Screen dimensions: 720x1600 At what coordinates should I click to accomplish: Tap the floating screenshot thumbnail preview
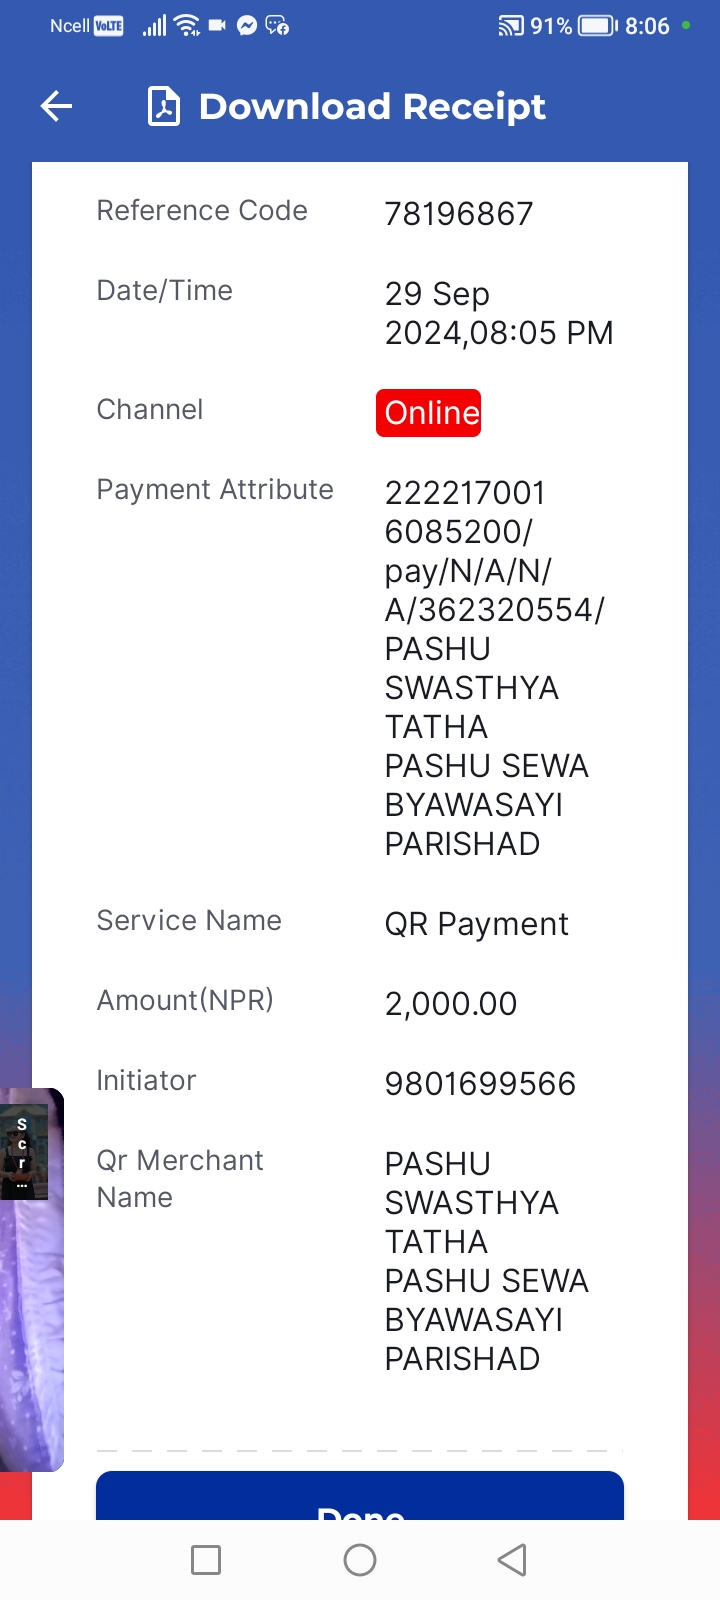32,1280
